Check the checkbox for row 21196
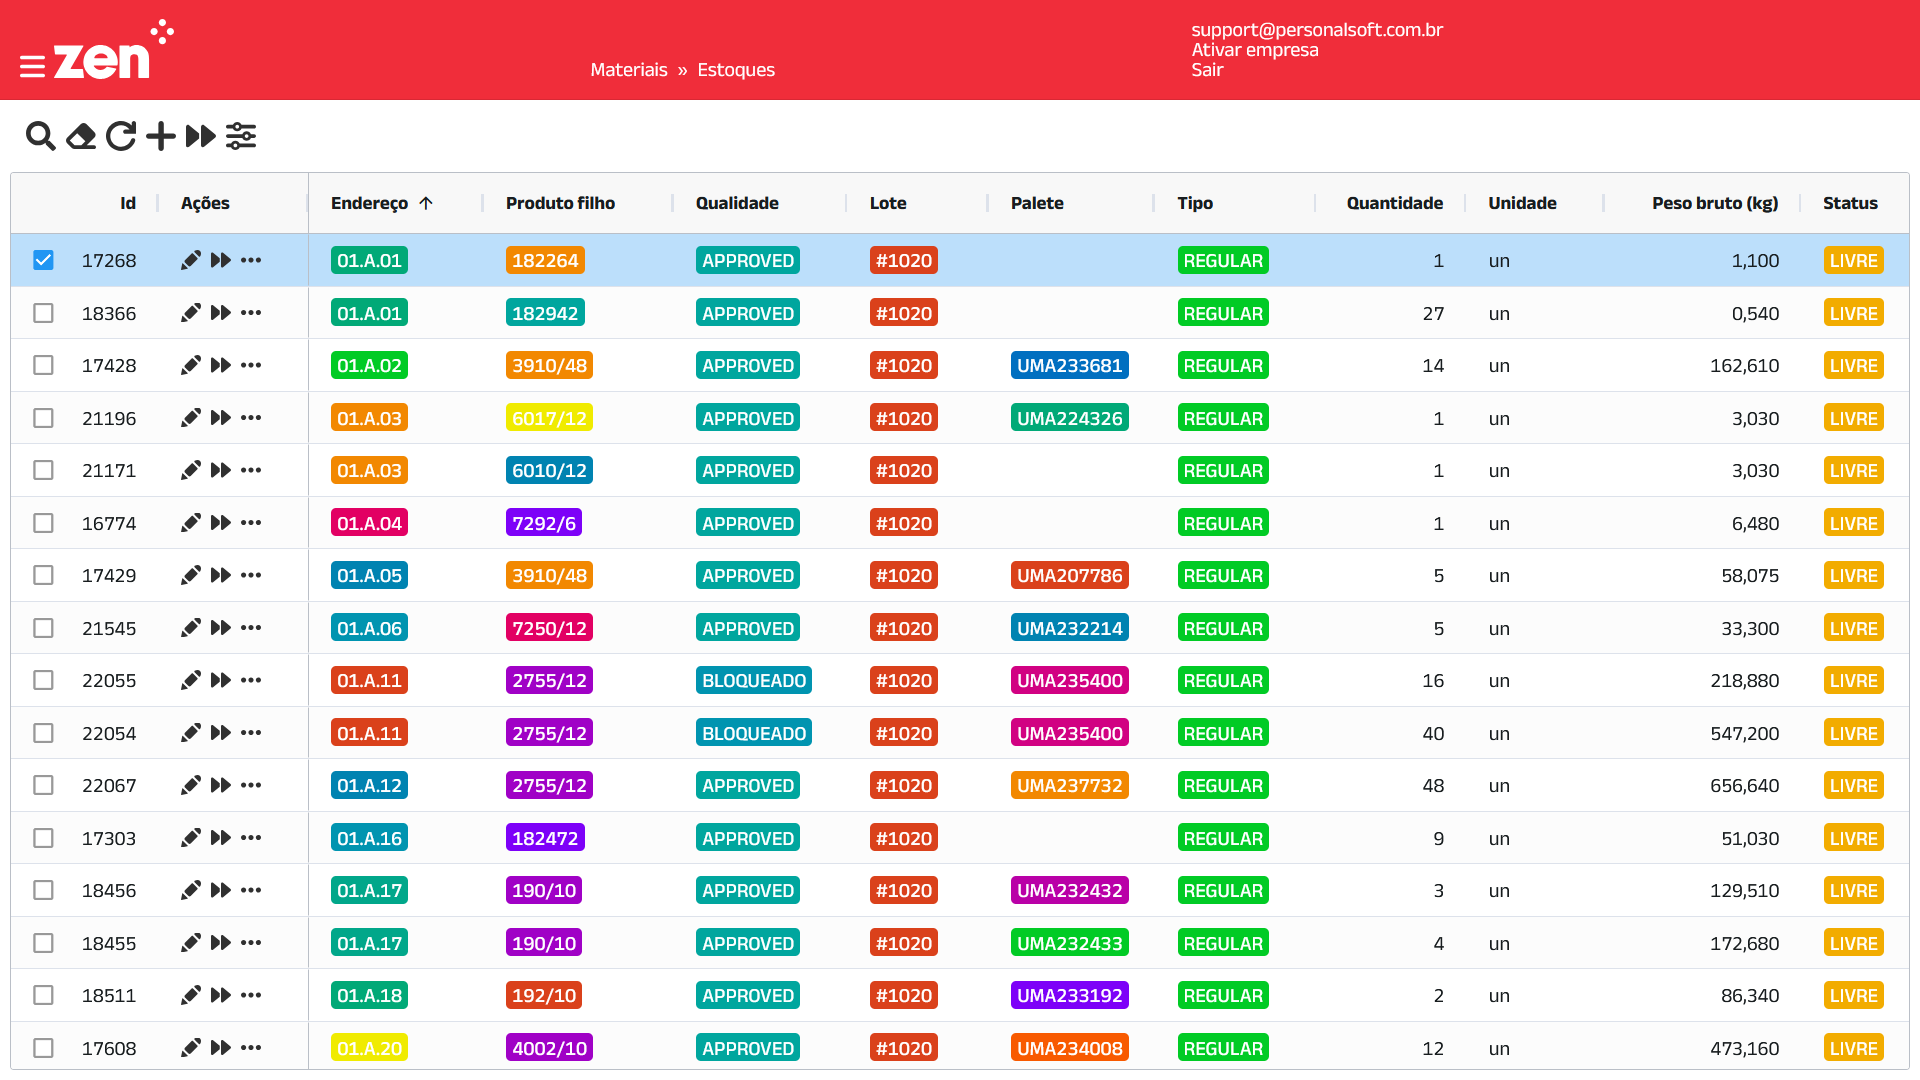The width and height of the screenshot is (1920, 1080). click(43, 418)
